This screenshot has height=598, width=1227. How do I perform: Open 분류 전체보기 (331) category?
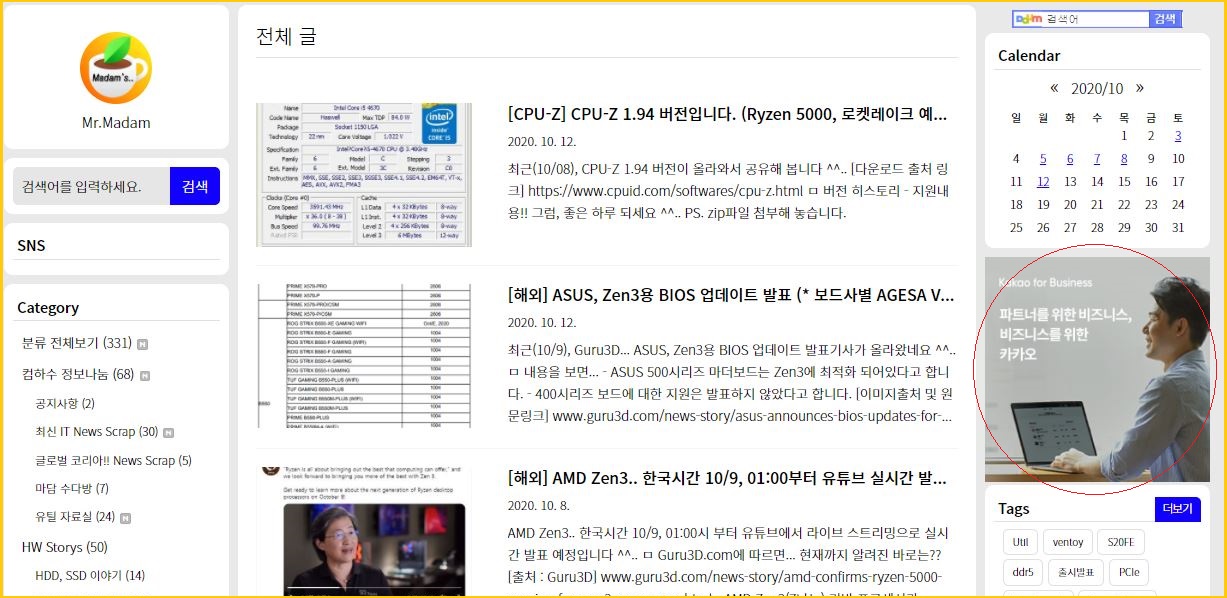point(77,343)
